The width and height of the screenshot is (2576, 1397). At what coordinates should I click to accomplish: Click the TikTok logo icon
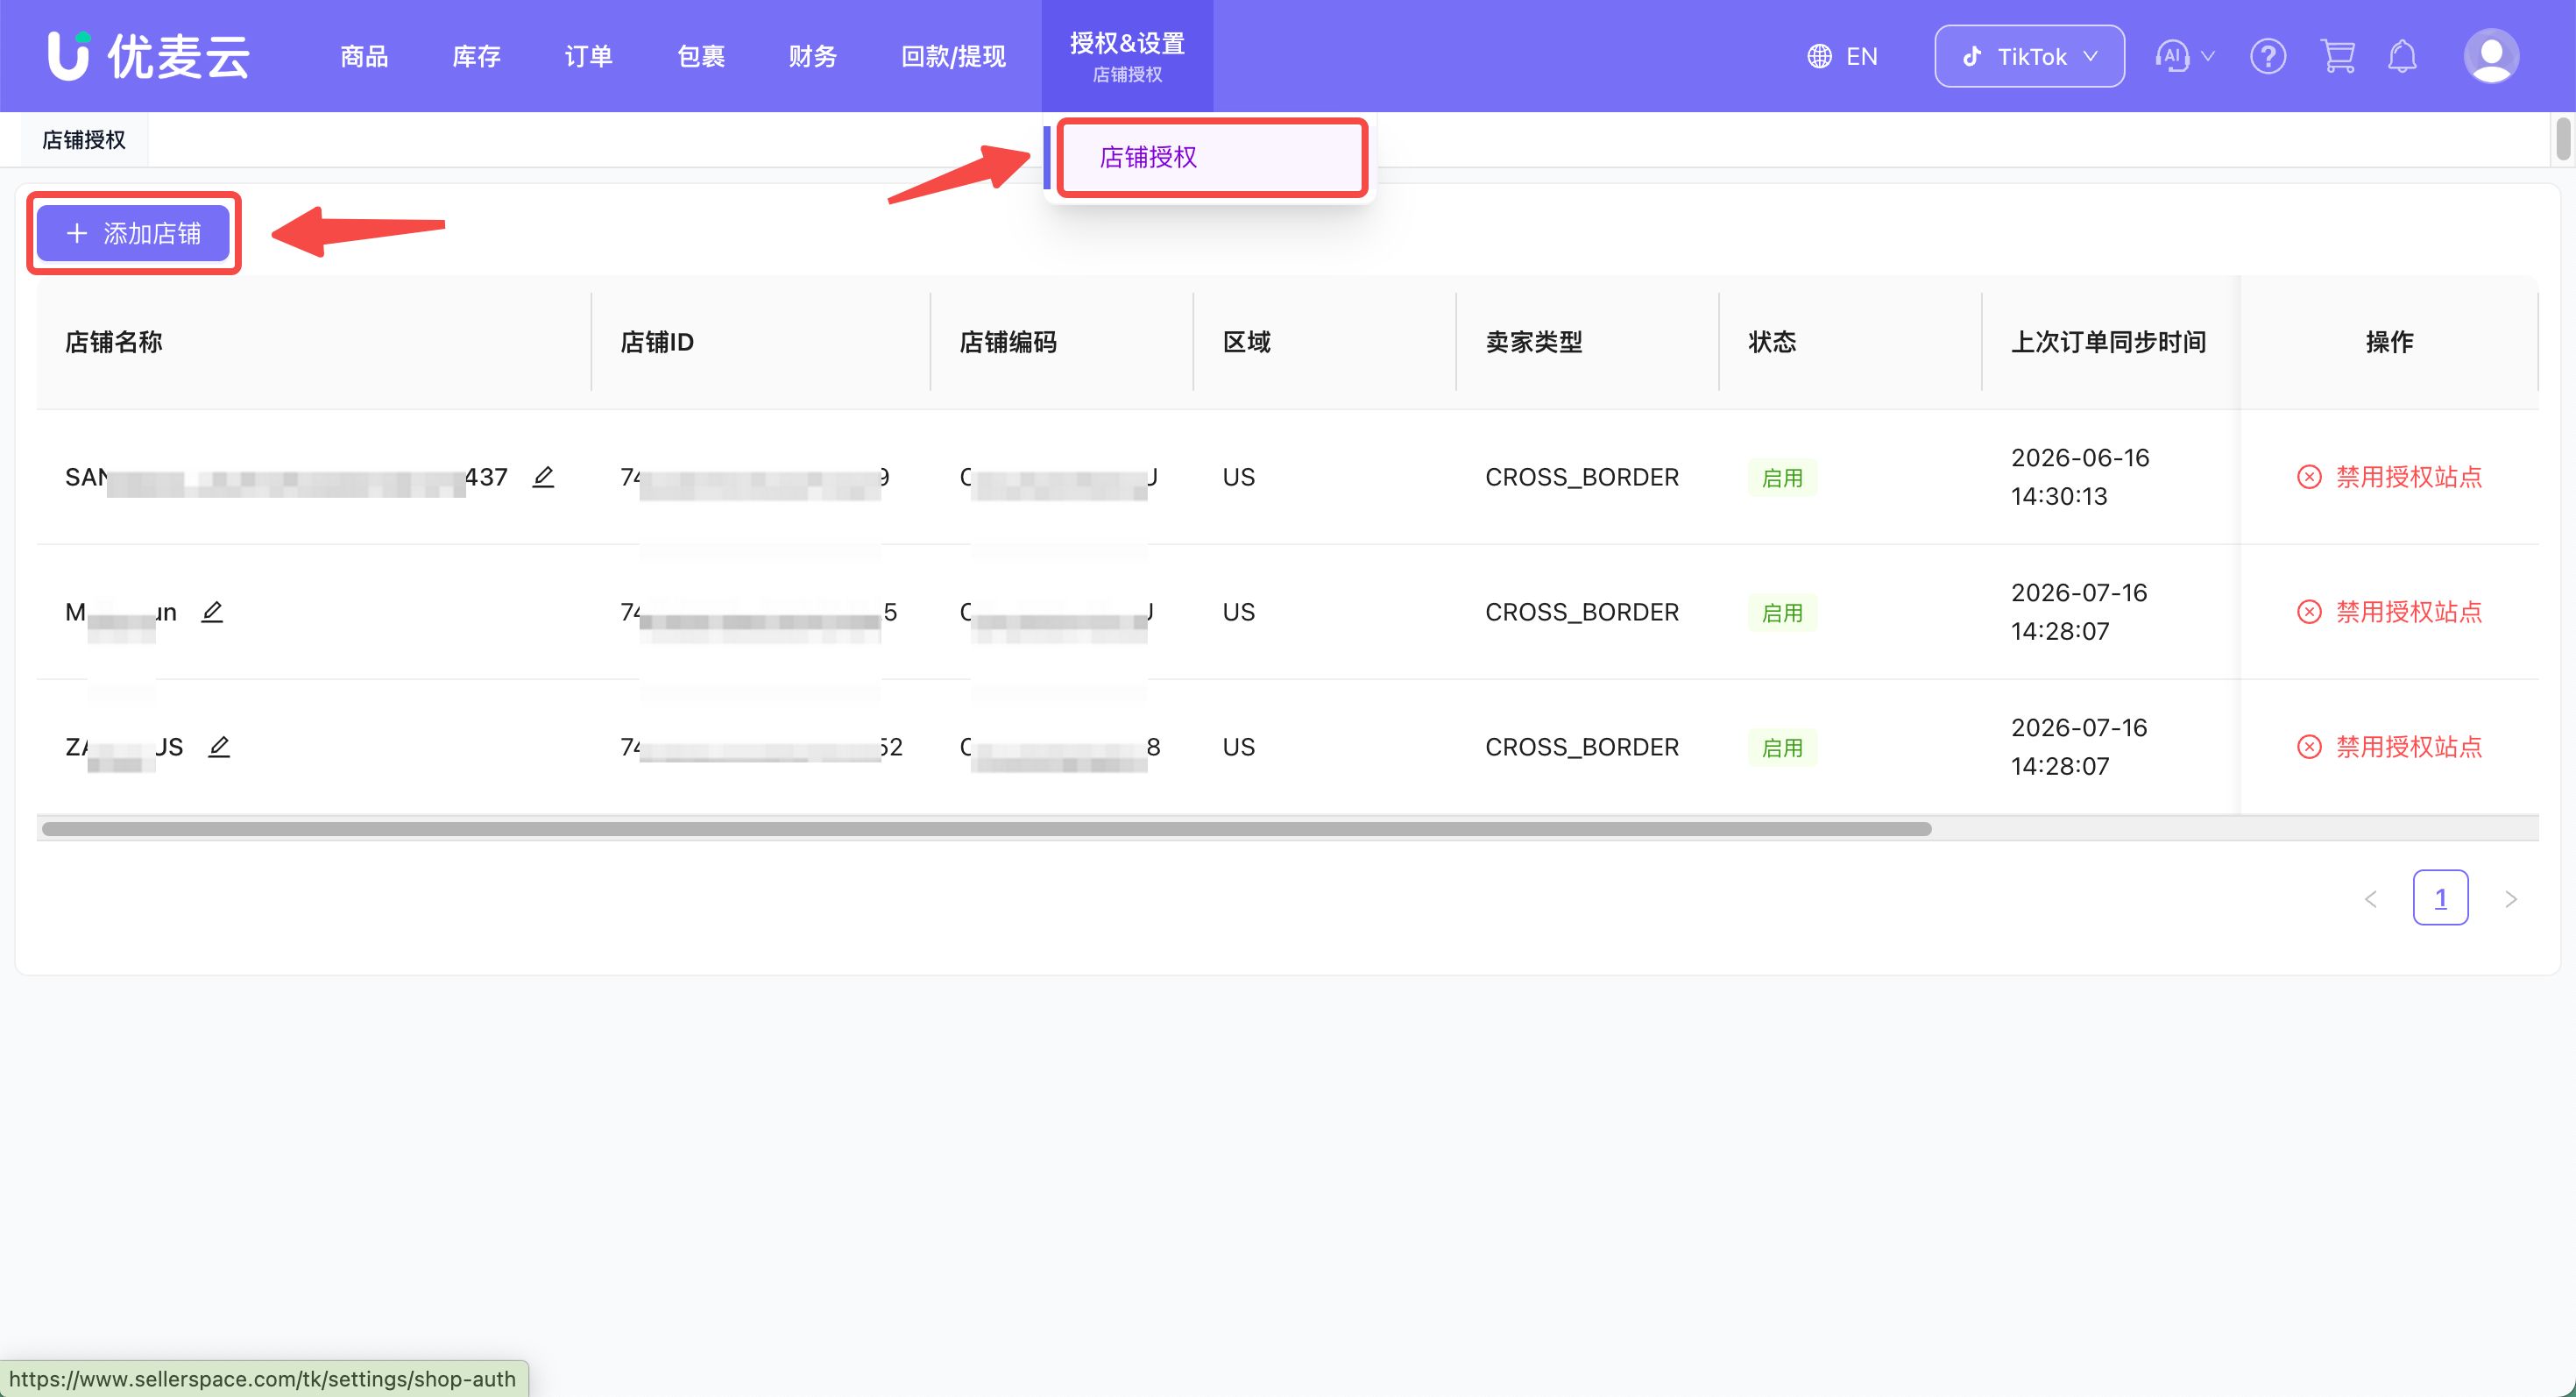pyautogui.click(x=1972, y=56)
